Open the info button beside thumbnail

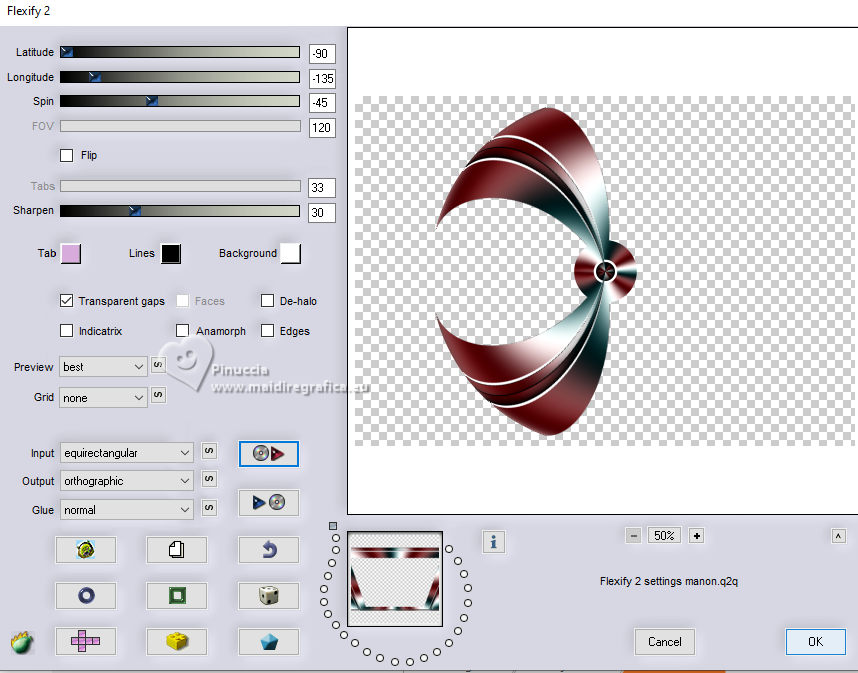click(x=494, y=542)
